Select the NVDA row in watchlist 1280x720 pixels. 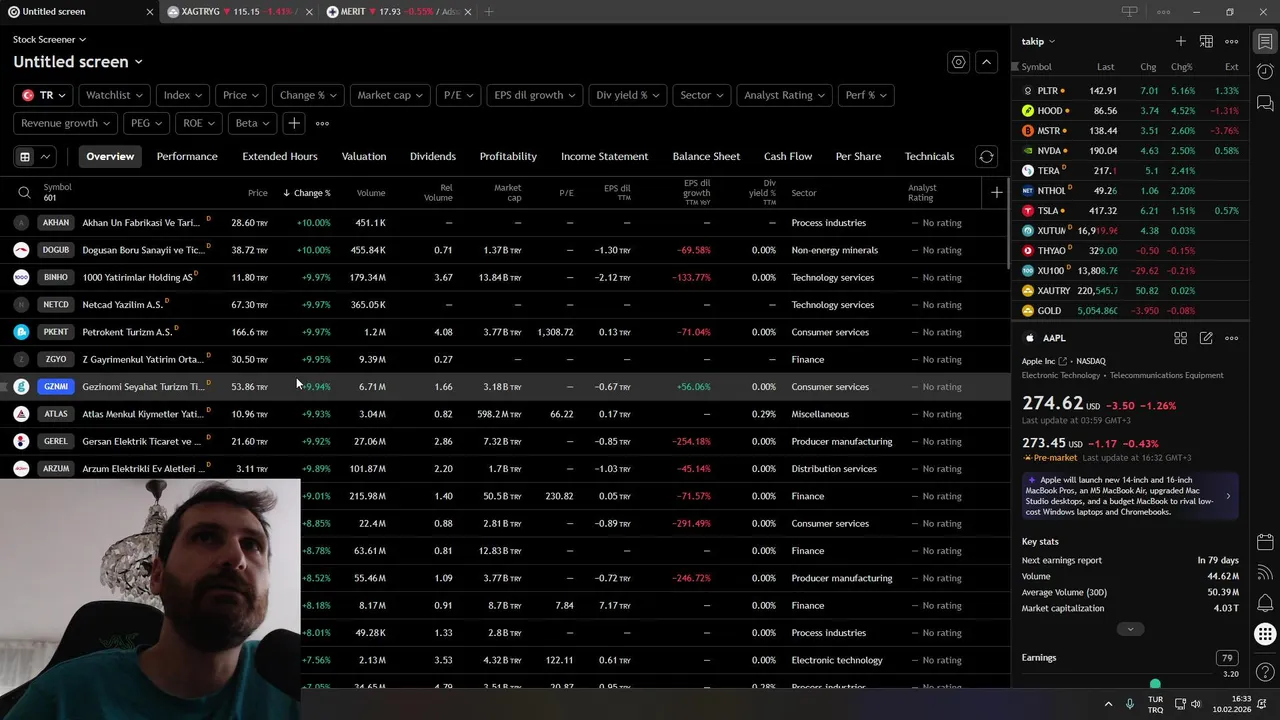coord(1130,151)
